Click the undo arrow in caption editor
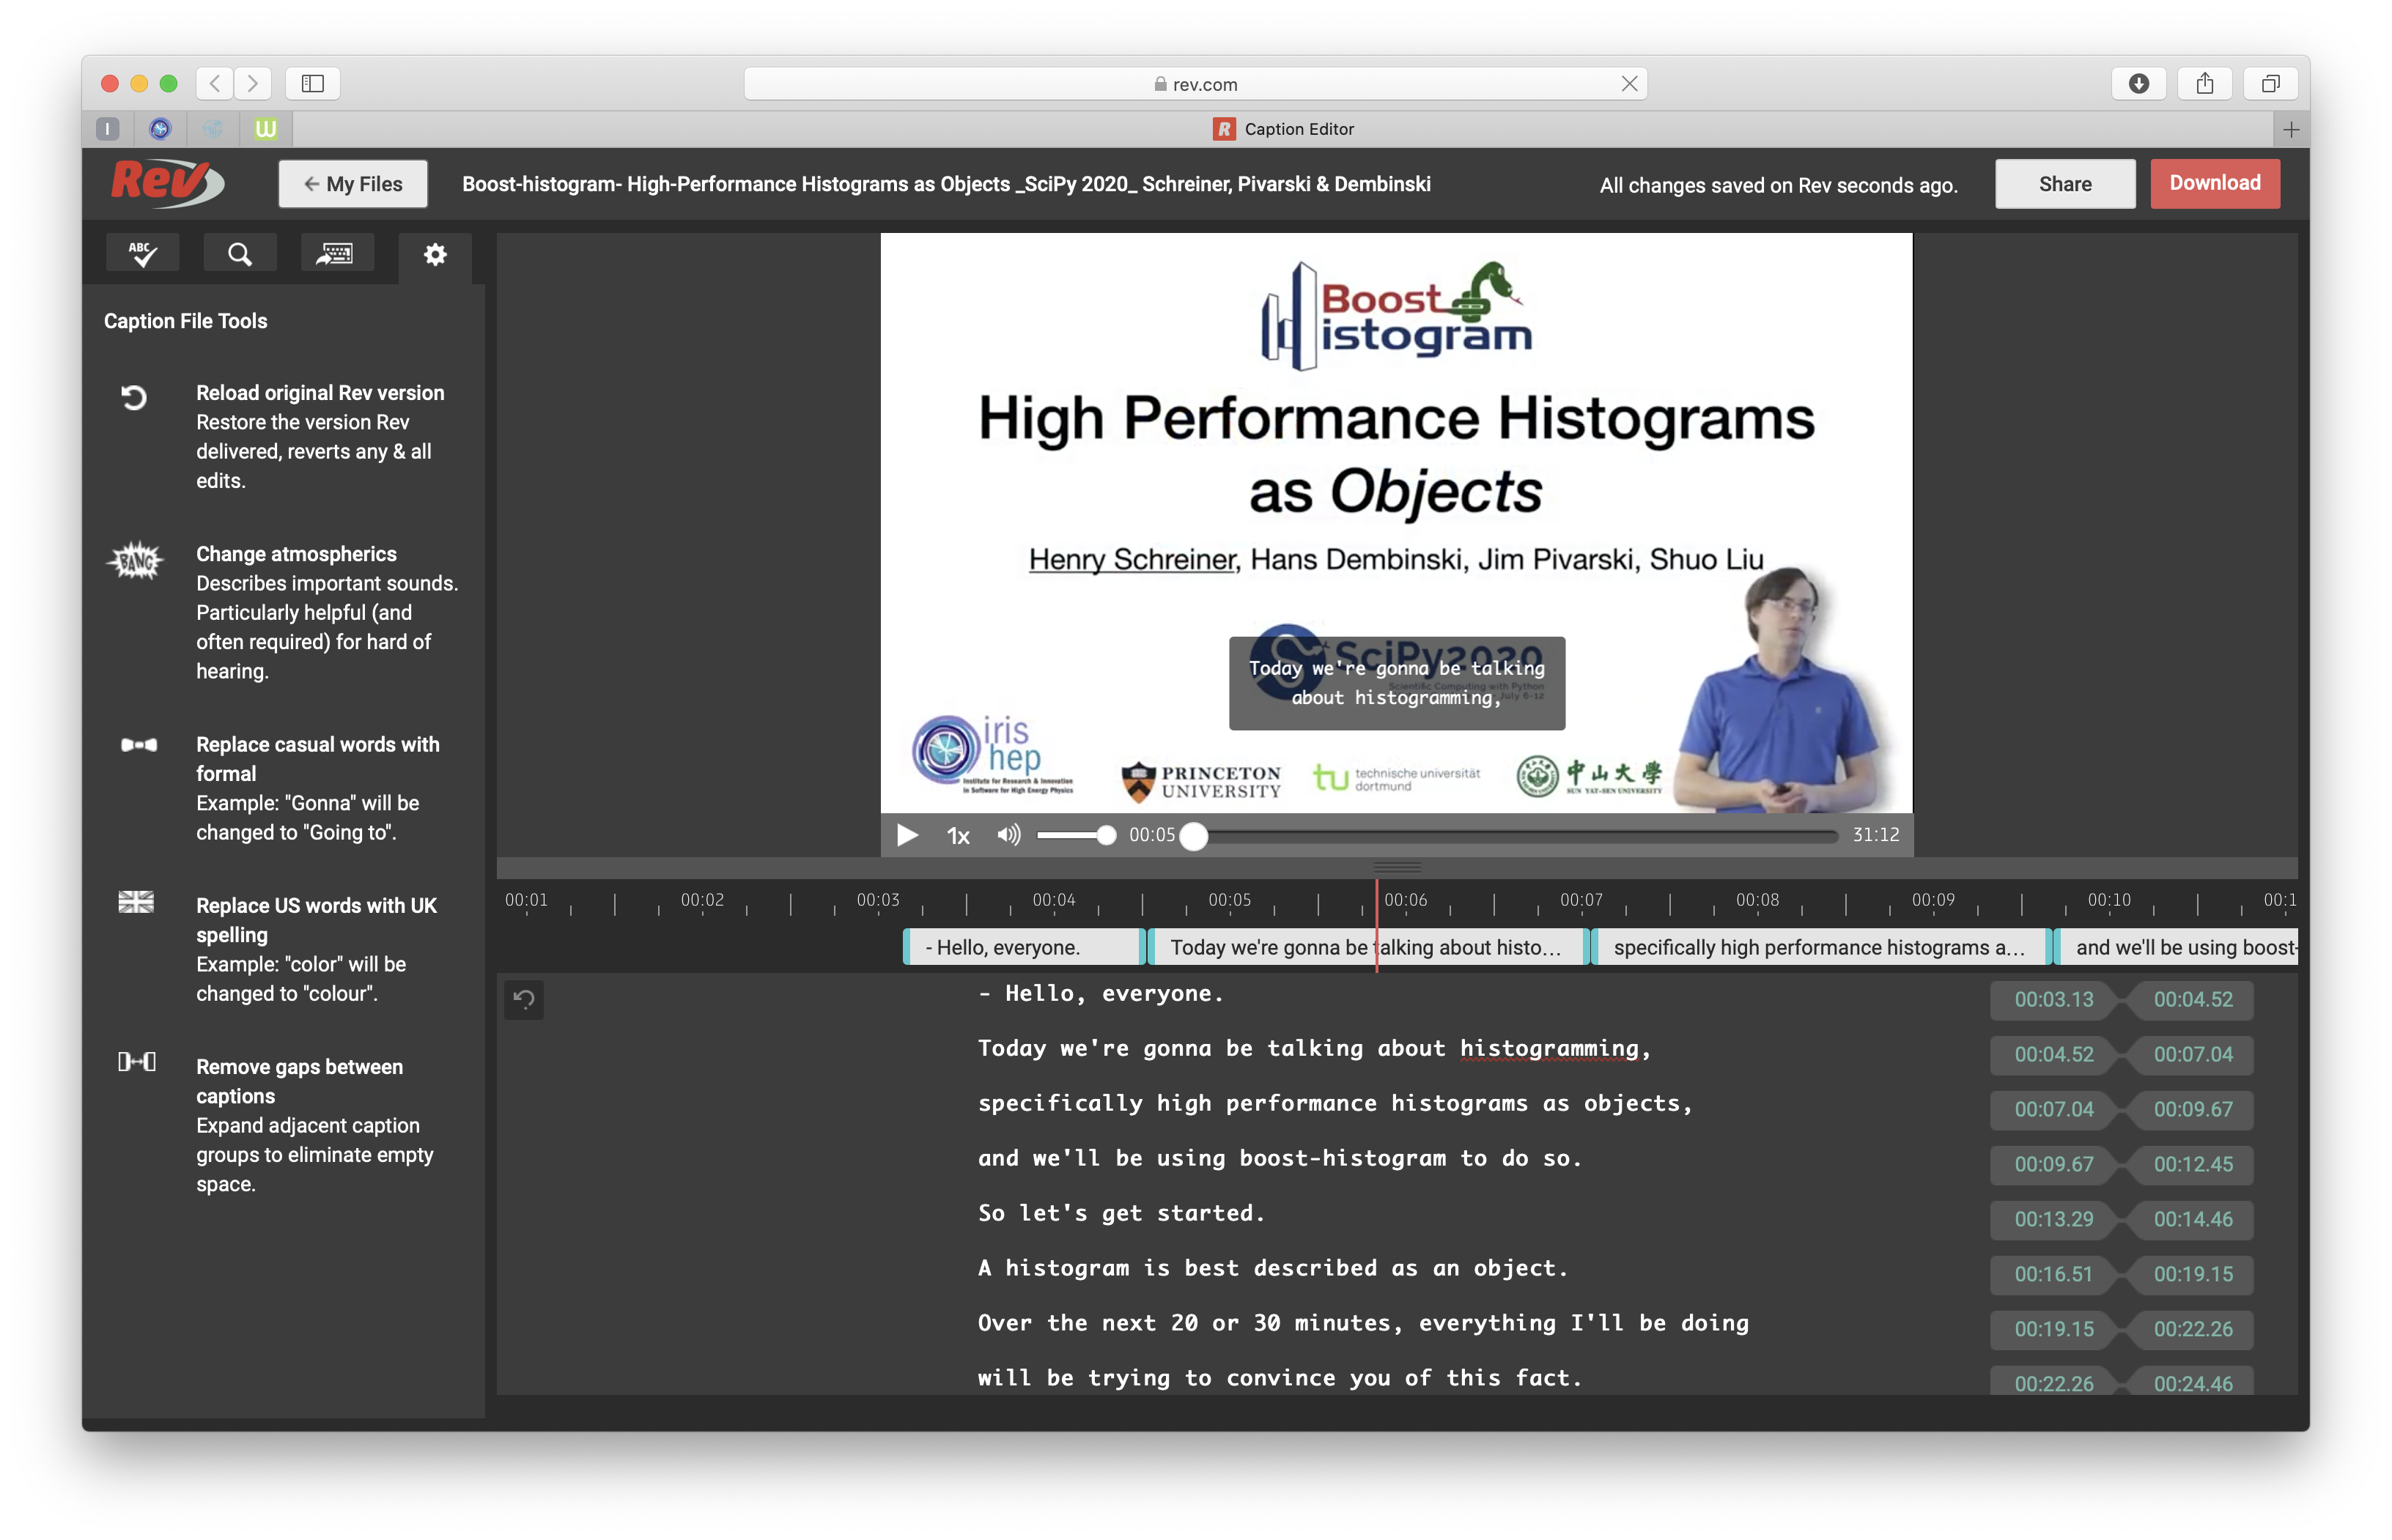The width and height of the screenshot is (2392, 1540). pos(524,999)
